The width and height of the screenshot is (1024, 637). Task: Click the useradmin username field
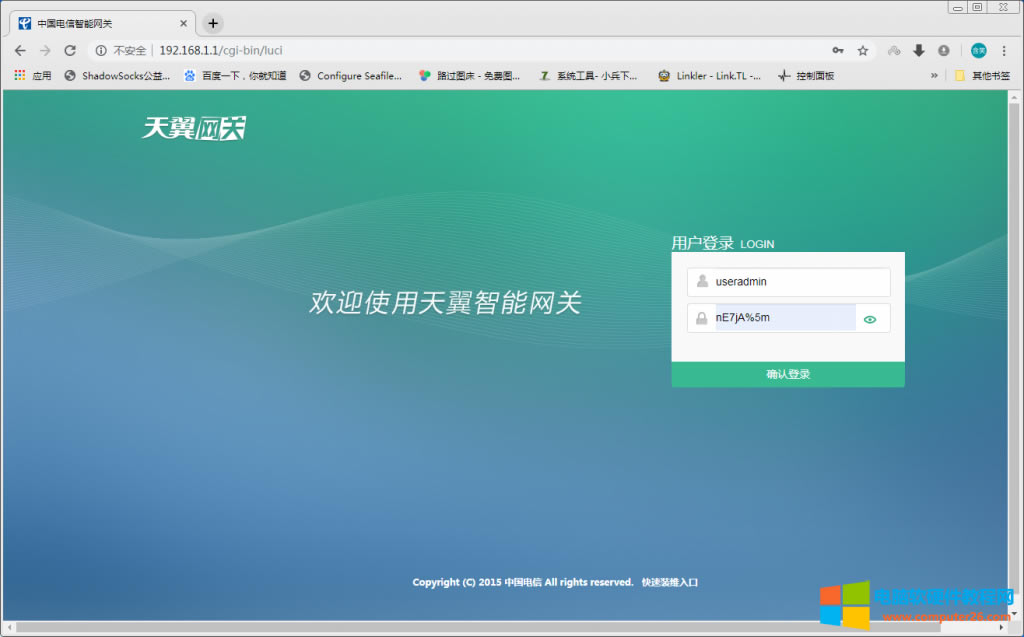[788, 282]
